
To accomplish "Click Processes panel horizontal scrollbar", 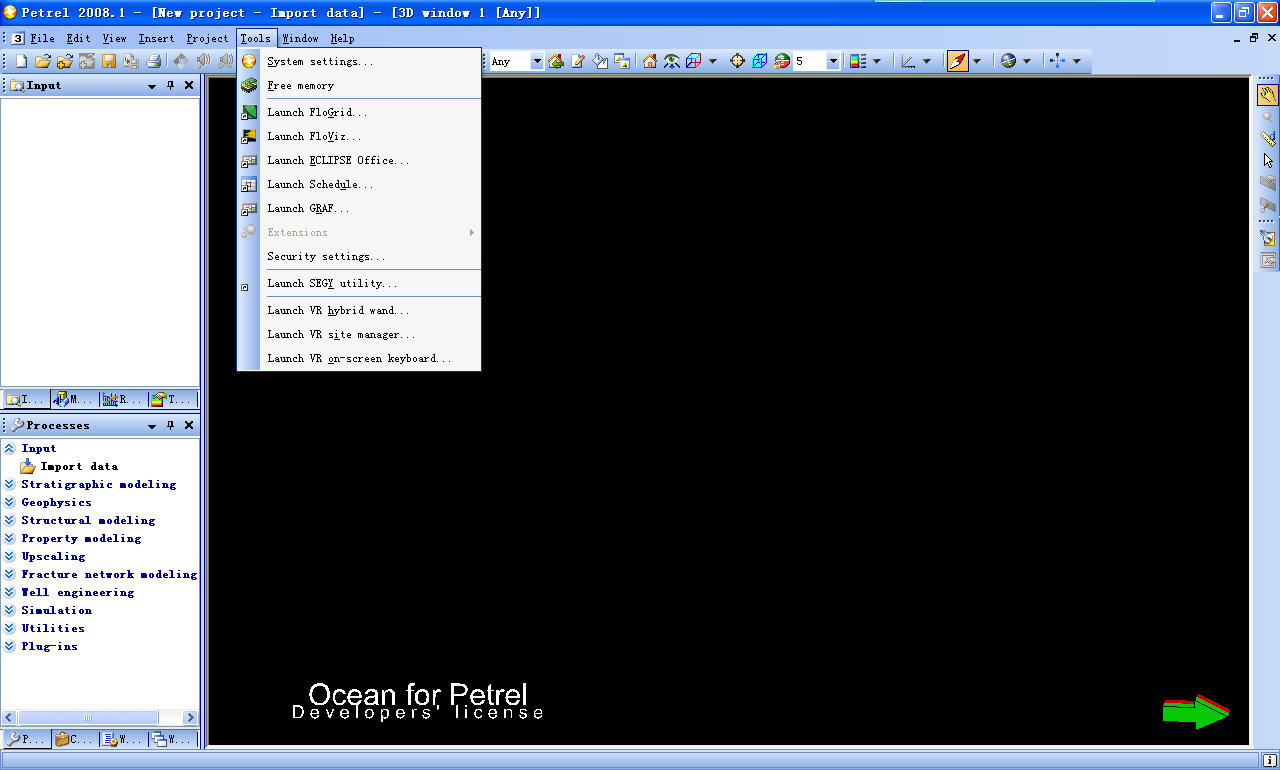I will (x=88, y=718).
